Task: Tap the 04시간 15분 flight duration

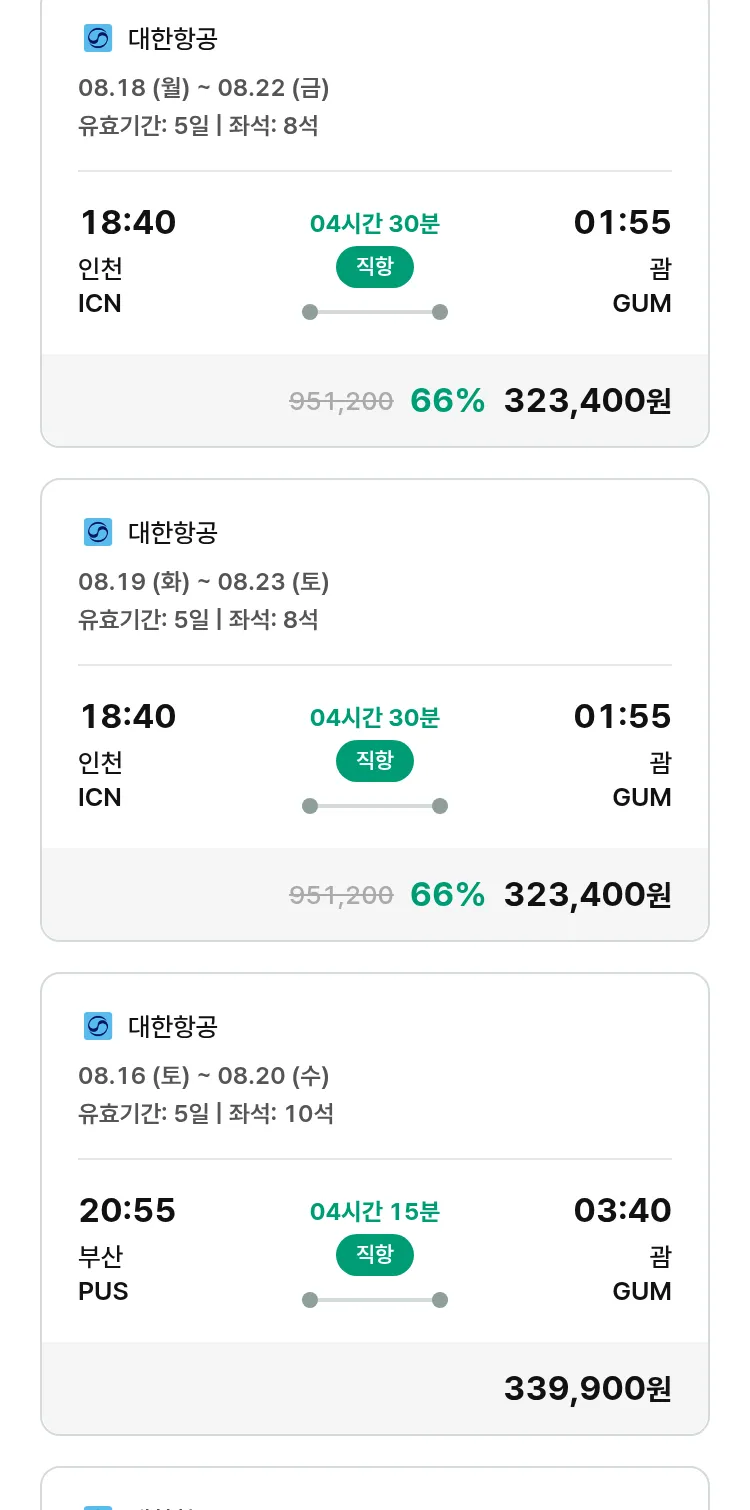Action: [375, 1212]
